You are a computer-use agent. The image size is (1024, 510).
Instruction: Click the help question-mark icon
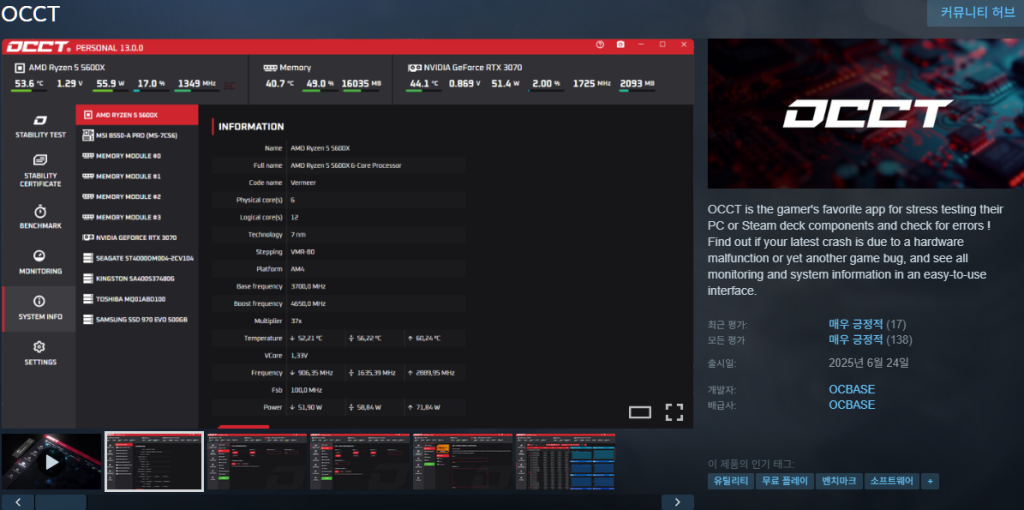click(600, 44)
